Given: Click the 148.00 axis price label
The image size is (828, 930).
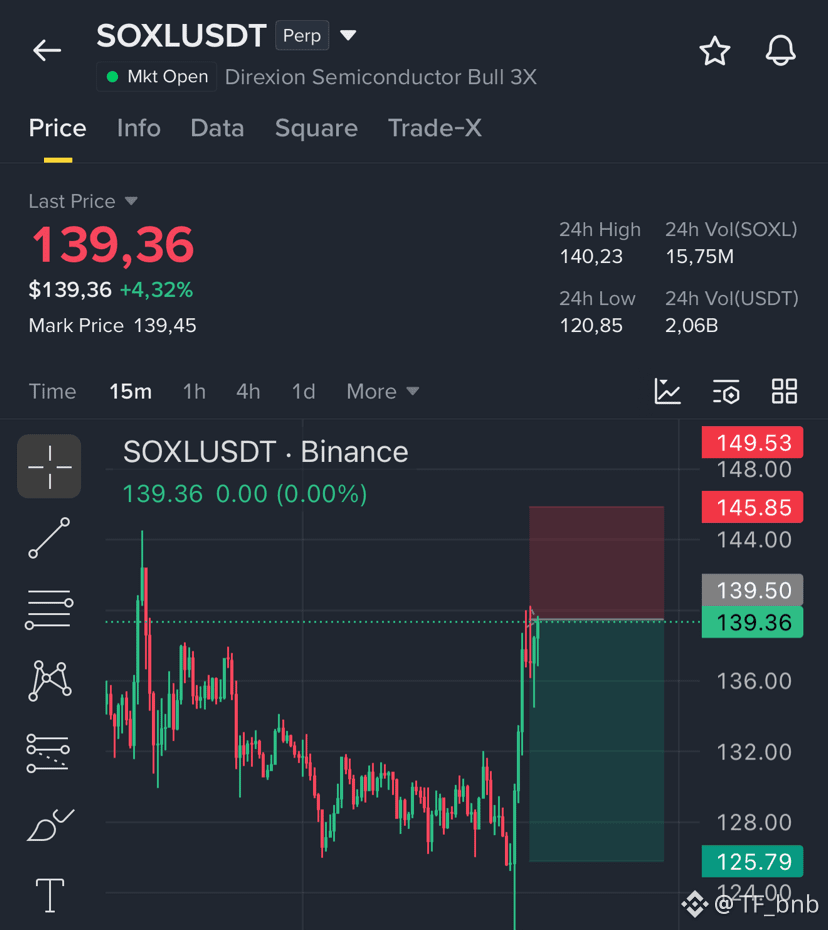Looking at the screenshot, I should pos(754,470).
